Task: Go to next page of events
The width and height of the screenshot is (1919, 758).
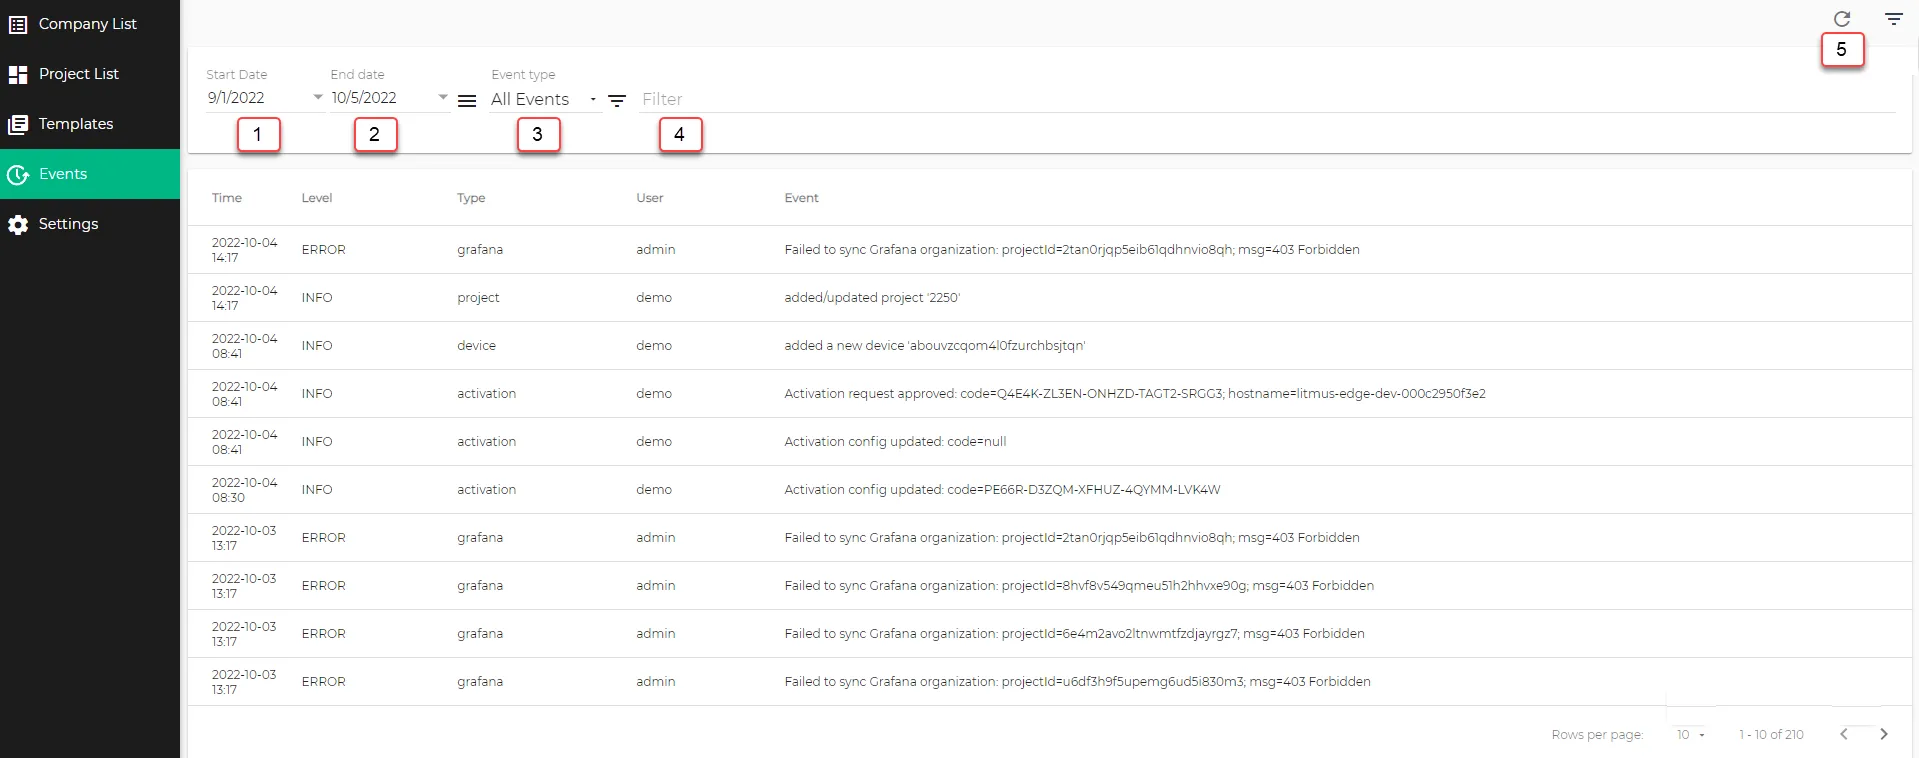Action: [1884, 734]
